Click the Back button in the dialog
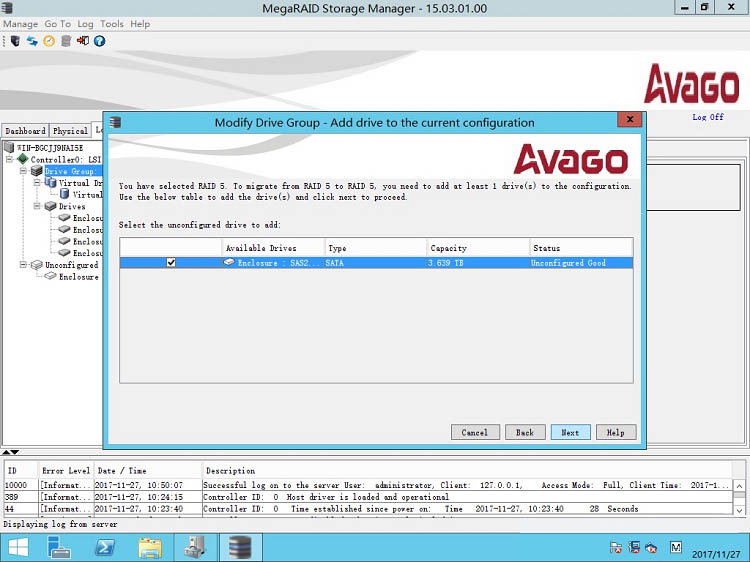This screenshot has width=750, height=562. coord(525,432)
